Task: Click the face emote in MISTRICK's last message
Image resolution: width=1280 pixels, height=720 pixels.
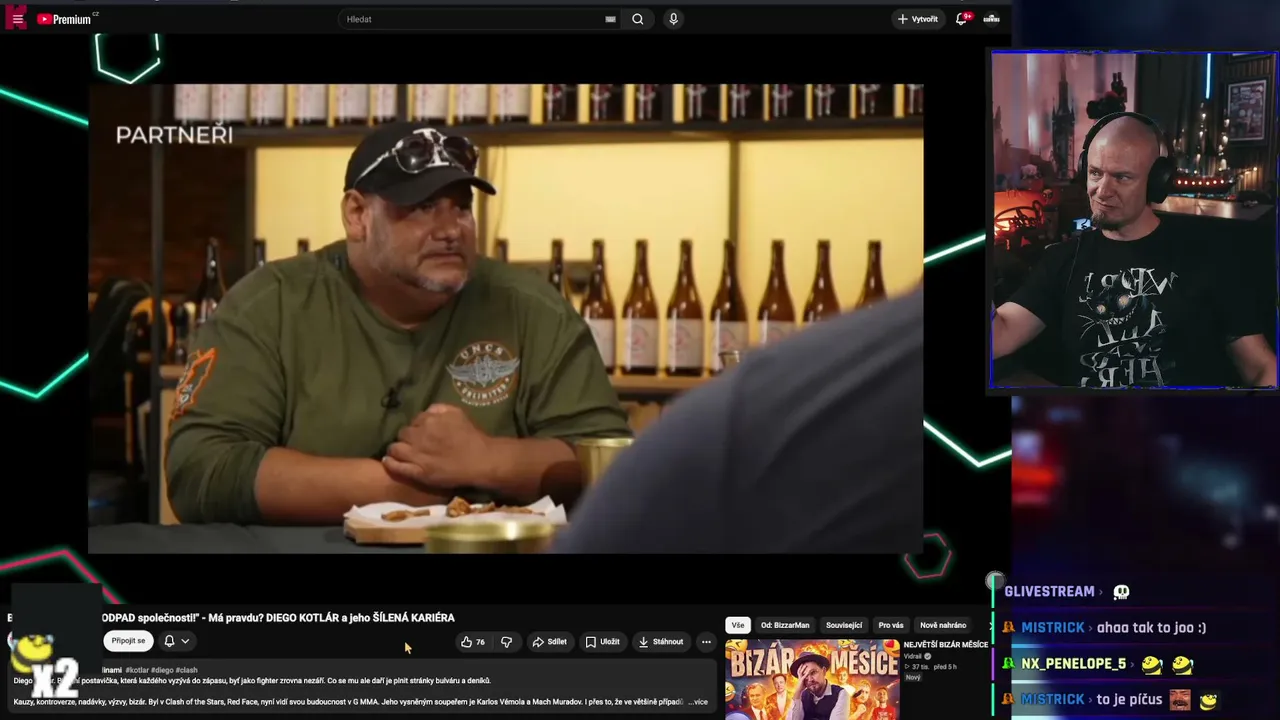Action: click(x=1181, y=699)
